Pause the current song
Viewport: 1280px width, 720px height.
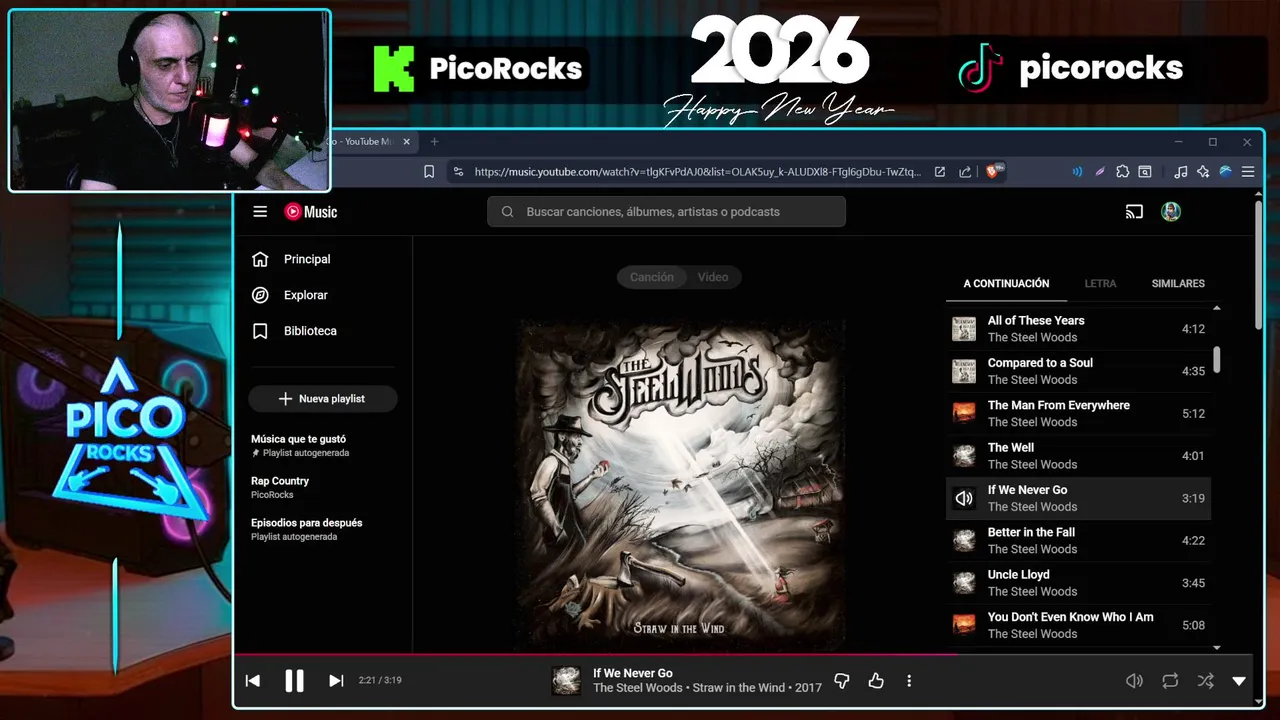point(294,681)
